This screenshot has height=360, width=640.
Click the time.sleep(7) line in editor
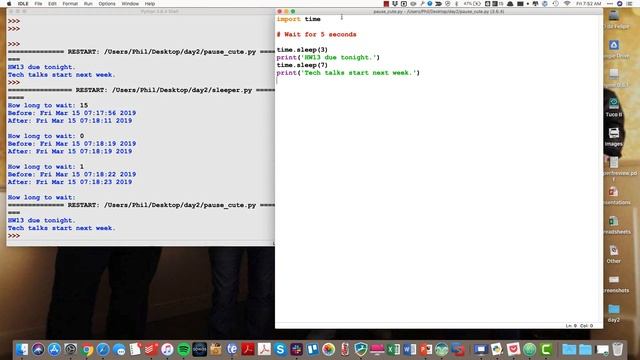[x=302, y=65]
